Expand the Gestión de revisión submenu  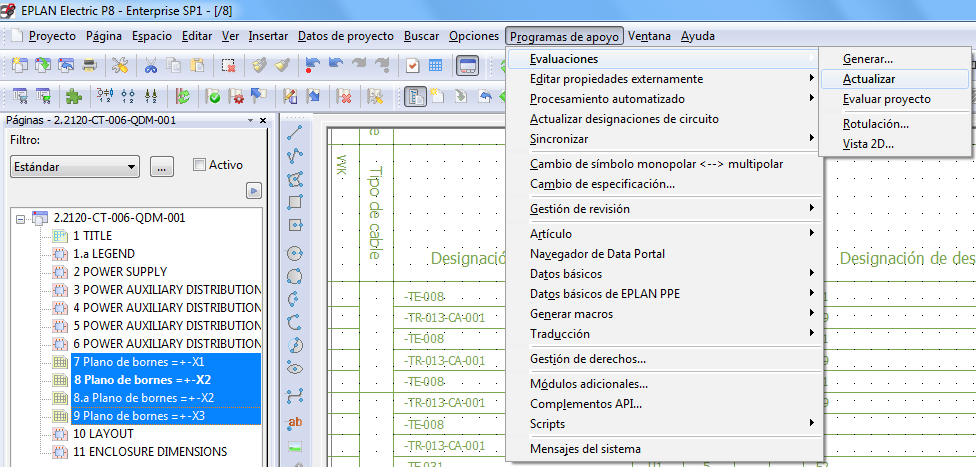(664, 209)
